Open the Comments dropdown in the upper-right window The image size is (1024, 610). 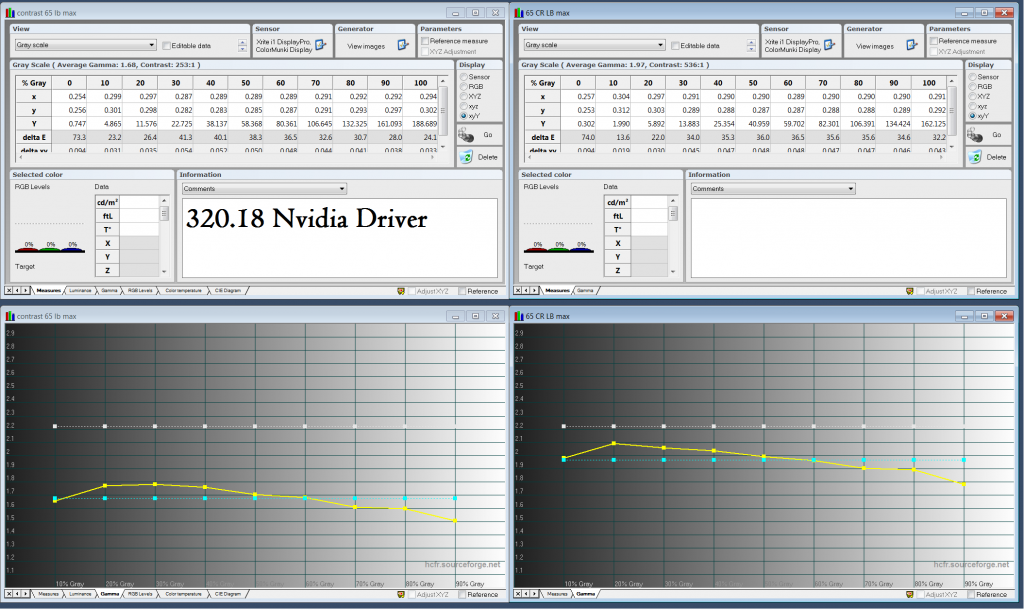[x=773, y=189]
